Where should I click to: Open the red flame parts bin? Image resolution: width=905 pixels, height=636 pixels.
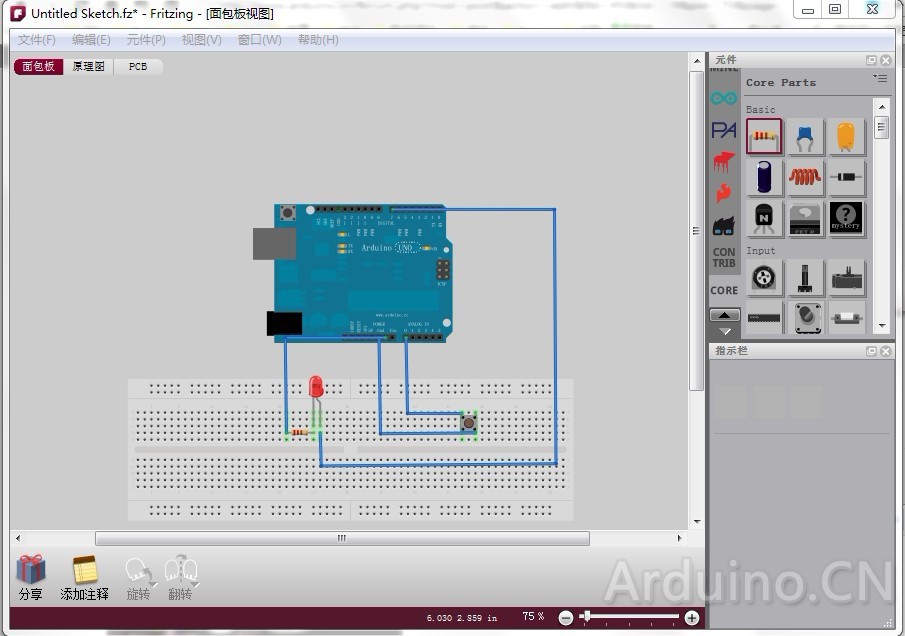point(724,193)
